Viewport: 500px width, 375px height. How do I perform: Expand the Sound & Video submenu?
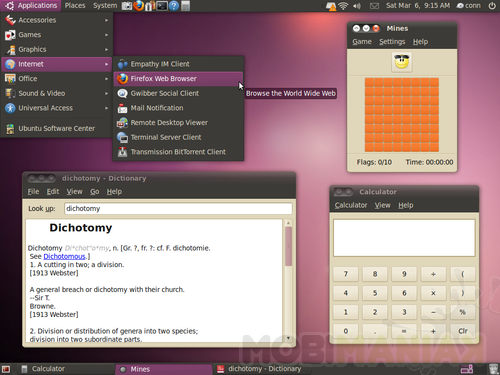pyautogui.click(x=57, y=93)
